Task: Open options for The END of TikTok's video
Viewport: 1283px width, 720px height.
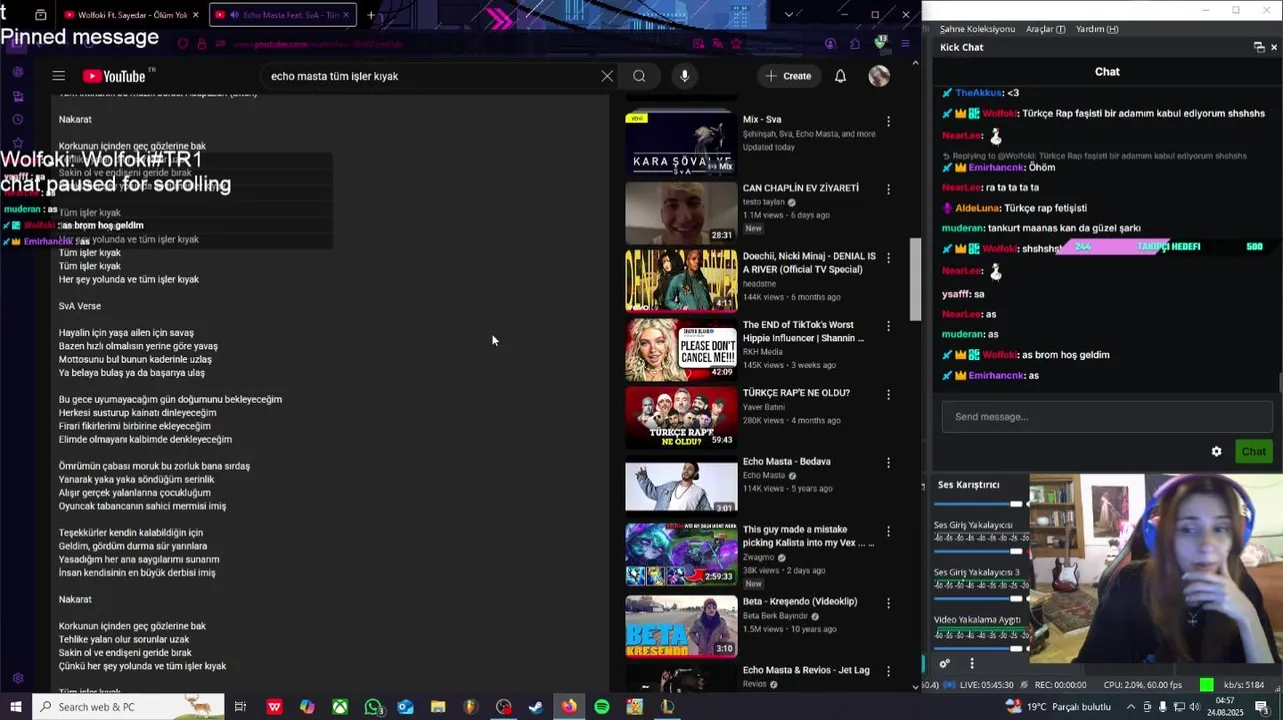Action: 888,326
